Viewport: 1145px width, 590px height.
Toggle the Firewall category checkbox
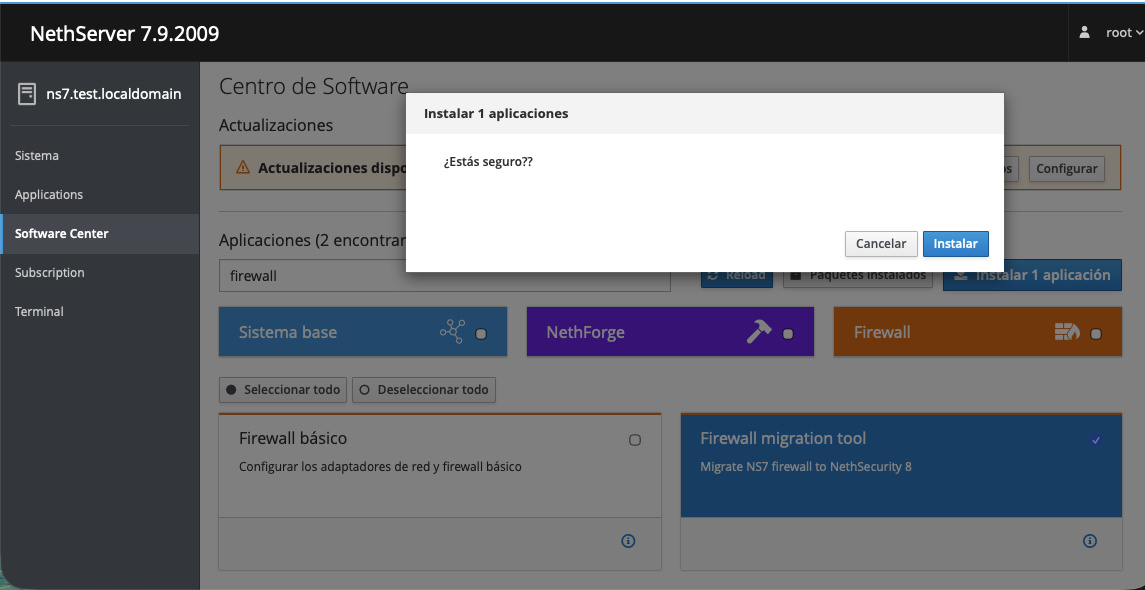coord(1096,334)
